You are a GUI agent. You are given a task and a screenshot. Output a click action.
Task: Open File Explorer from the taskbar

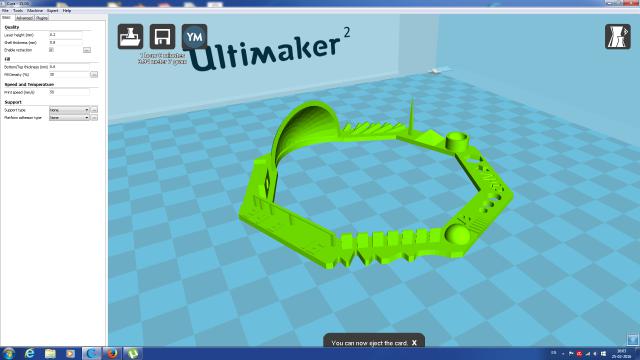point(50,353)
